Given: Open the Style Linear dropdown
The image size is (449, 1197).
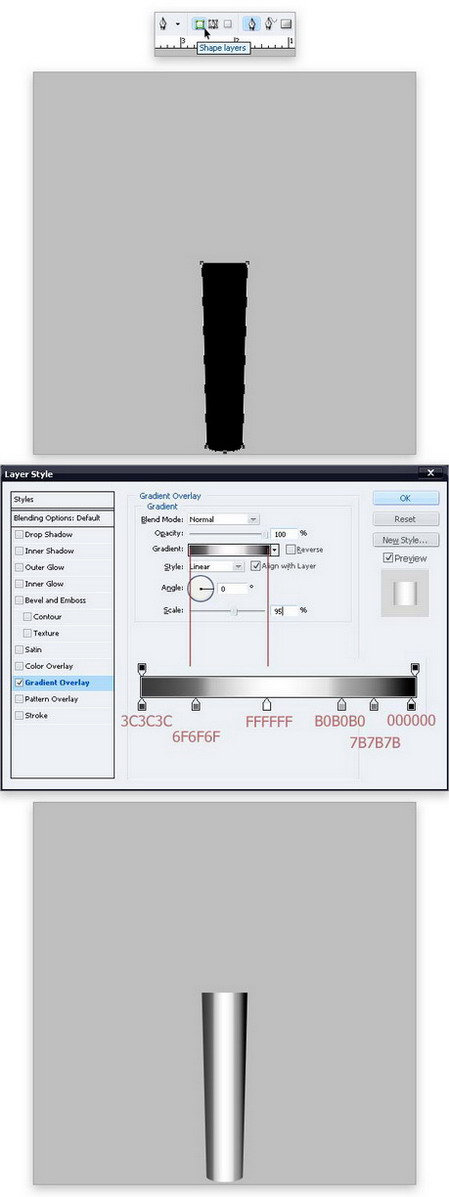Looking at the screenshot, I should tap(216, 566).
